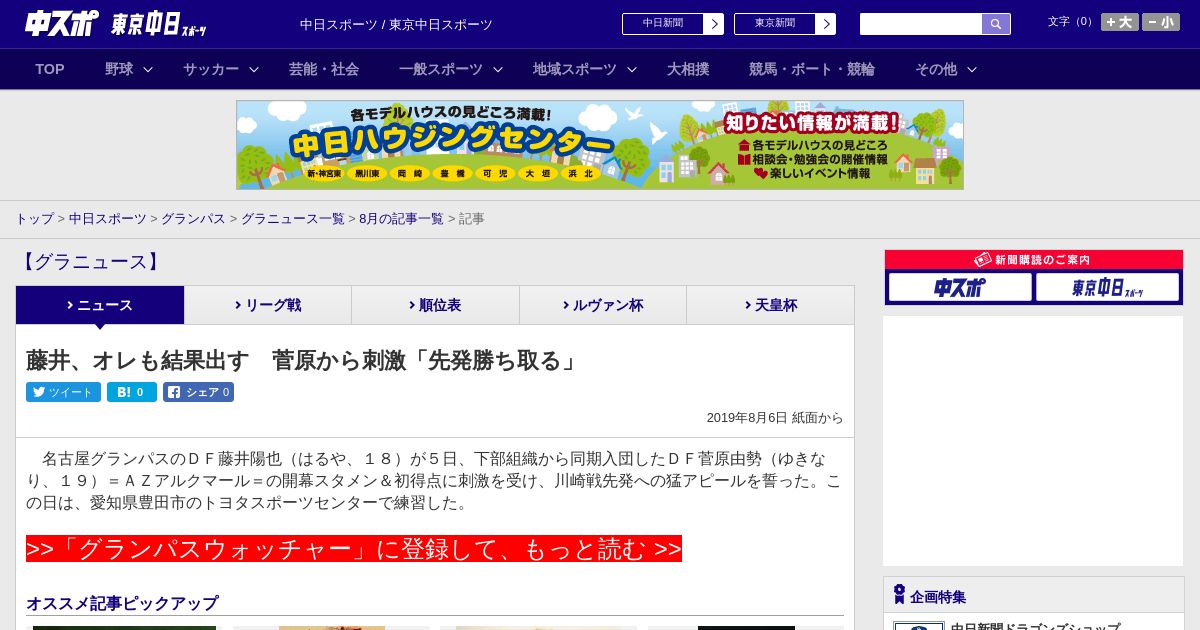Click the Facebook シェア button

pyautogui.click(x=198, y=392)
